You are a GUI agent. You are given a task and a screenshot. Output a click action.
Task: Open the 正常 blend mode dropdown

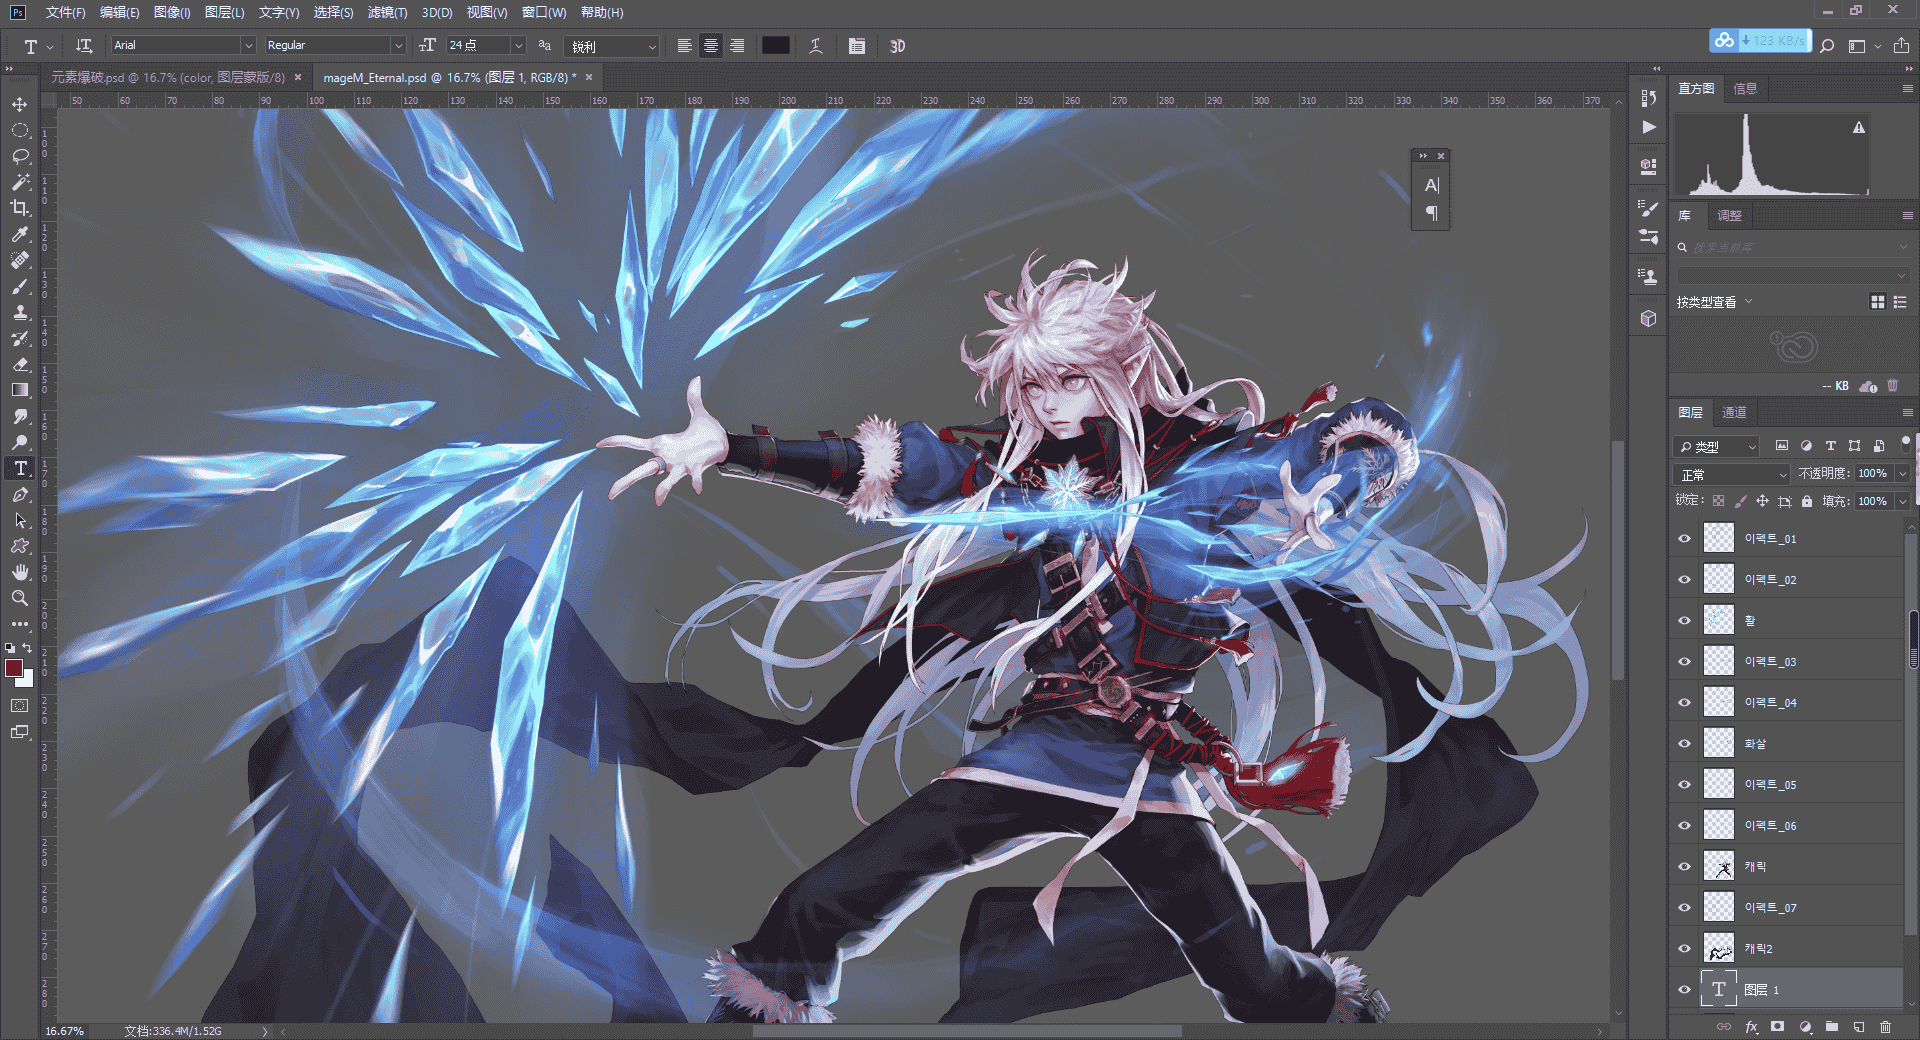click(x=1732, y=474)
